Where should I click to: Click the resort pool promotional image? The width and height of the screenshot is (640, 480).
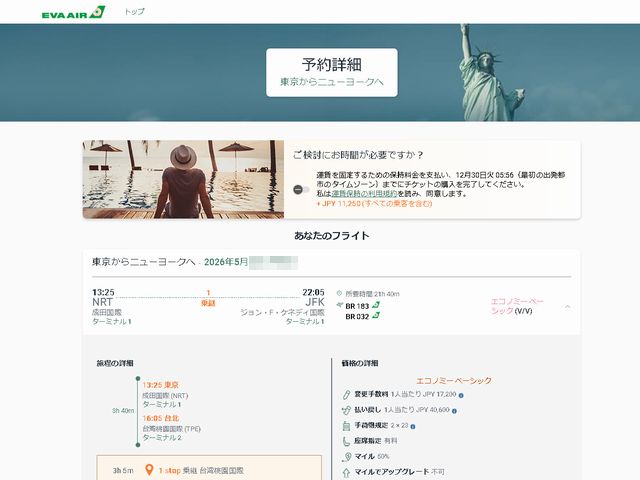pos(183,179)
